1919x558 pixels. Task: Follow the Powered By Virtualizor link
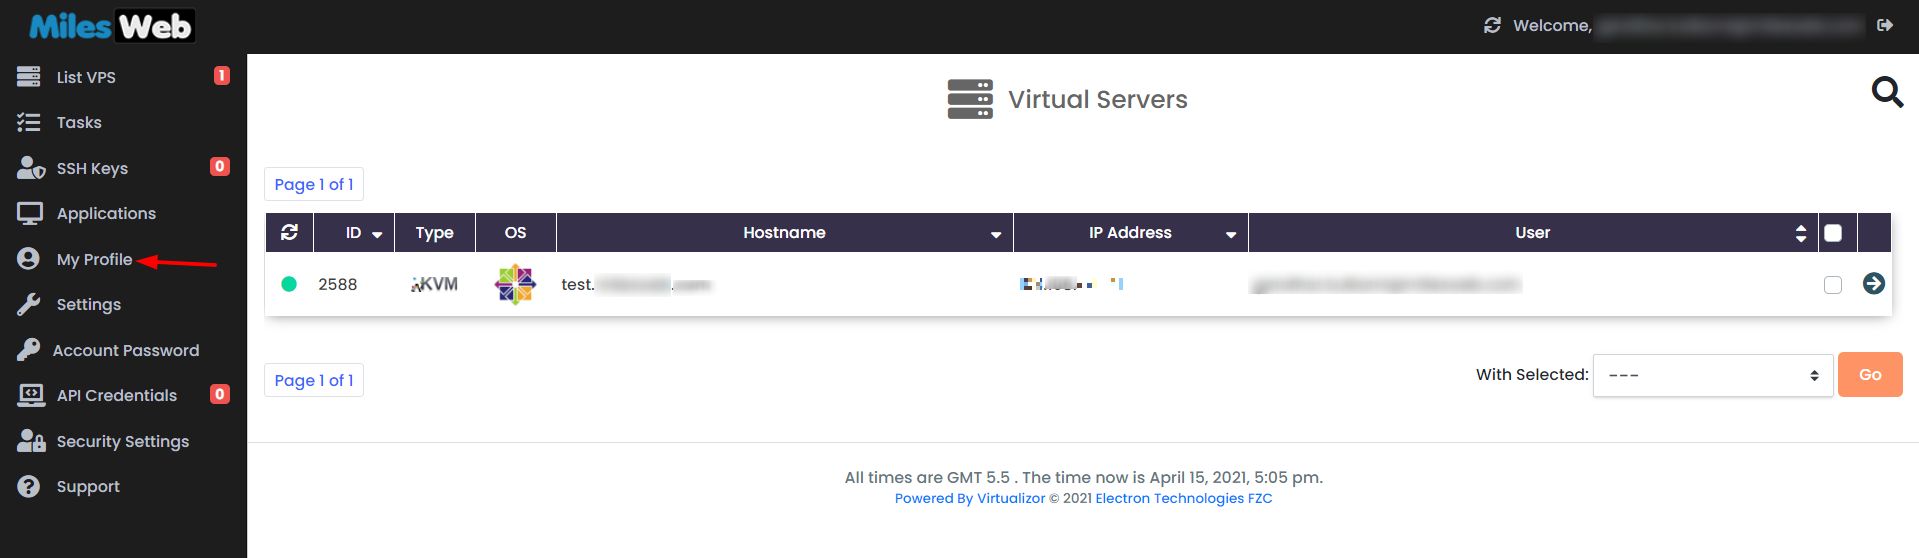point(970,498)
